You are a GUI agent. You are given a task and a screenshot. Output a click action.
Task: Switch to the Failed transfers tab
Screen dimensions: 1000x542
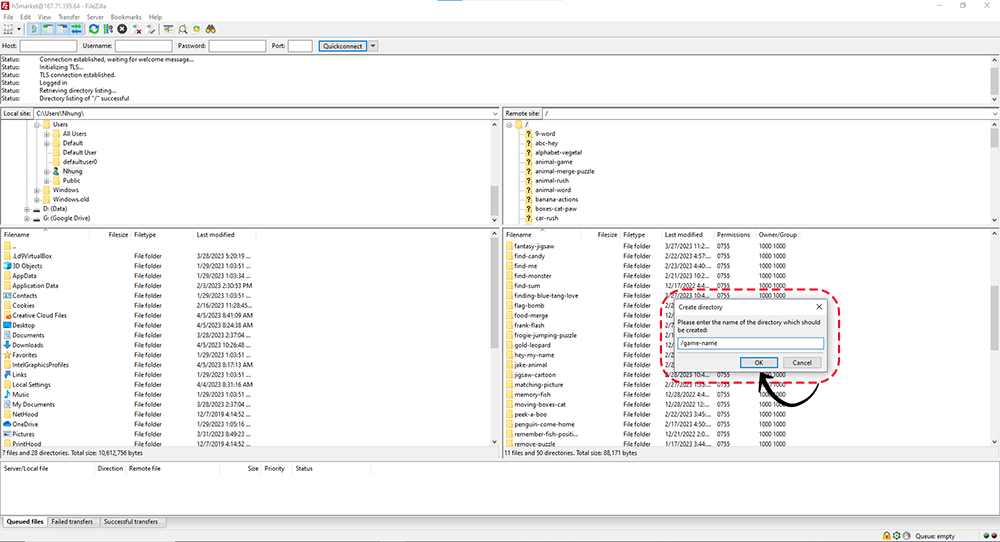tap(74, 522)
